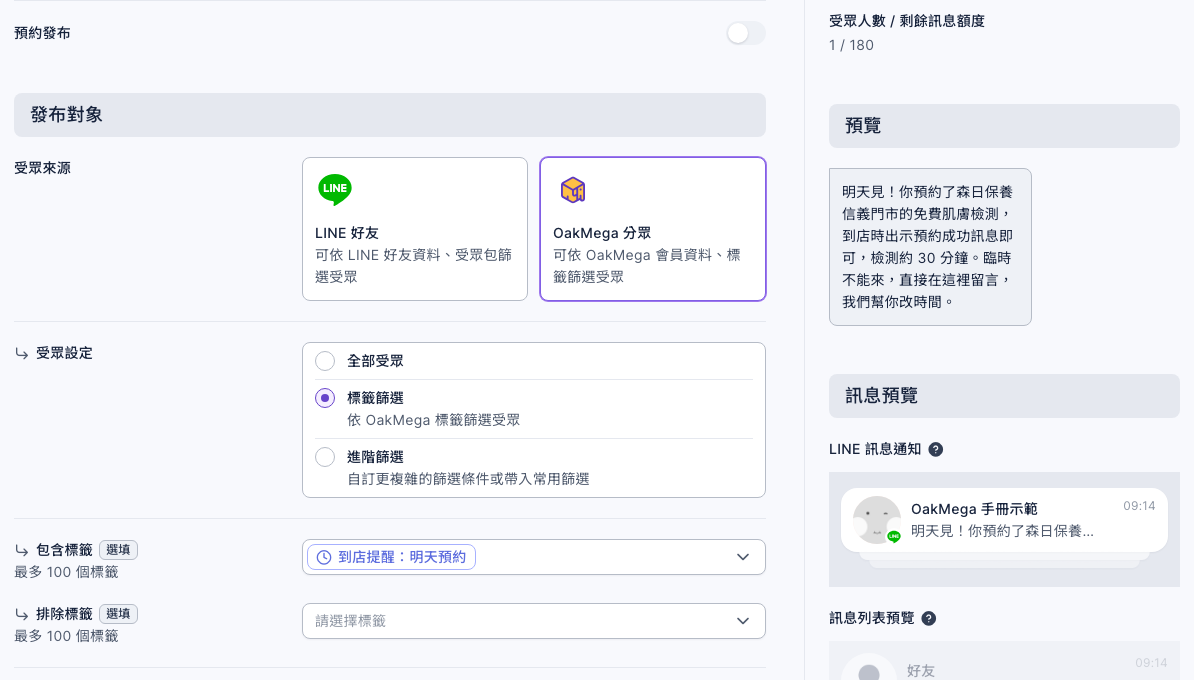Toggle the 預約發布 schedule switch
The height and width of the screenshot is (680, 1194).
point(745,33)
